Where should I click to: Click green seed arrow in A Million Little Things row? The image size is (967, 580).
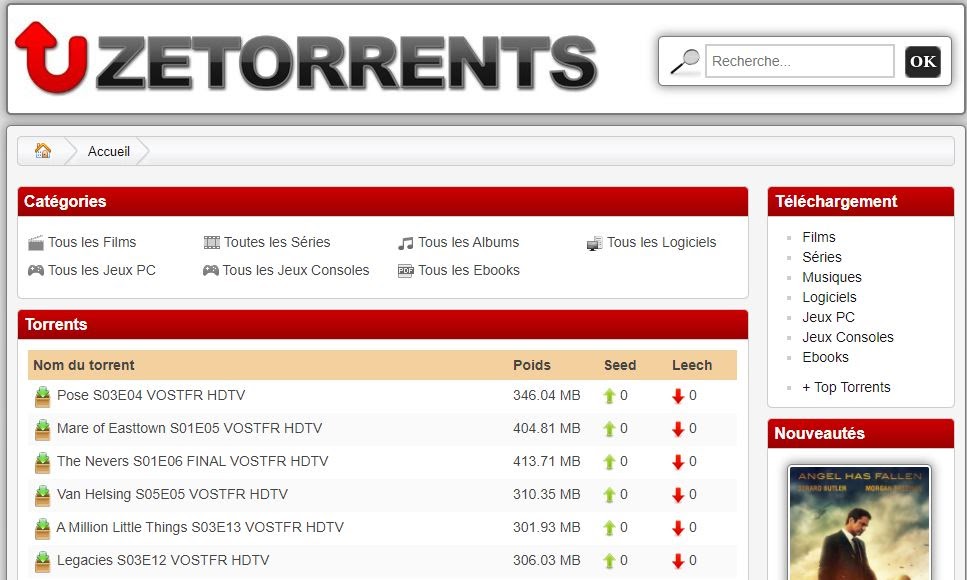tap(609, 528)
